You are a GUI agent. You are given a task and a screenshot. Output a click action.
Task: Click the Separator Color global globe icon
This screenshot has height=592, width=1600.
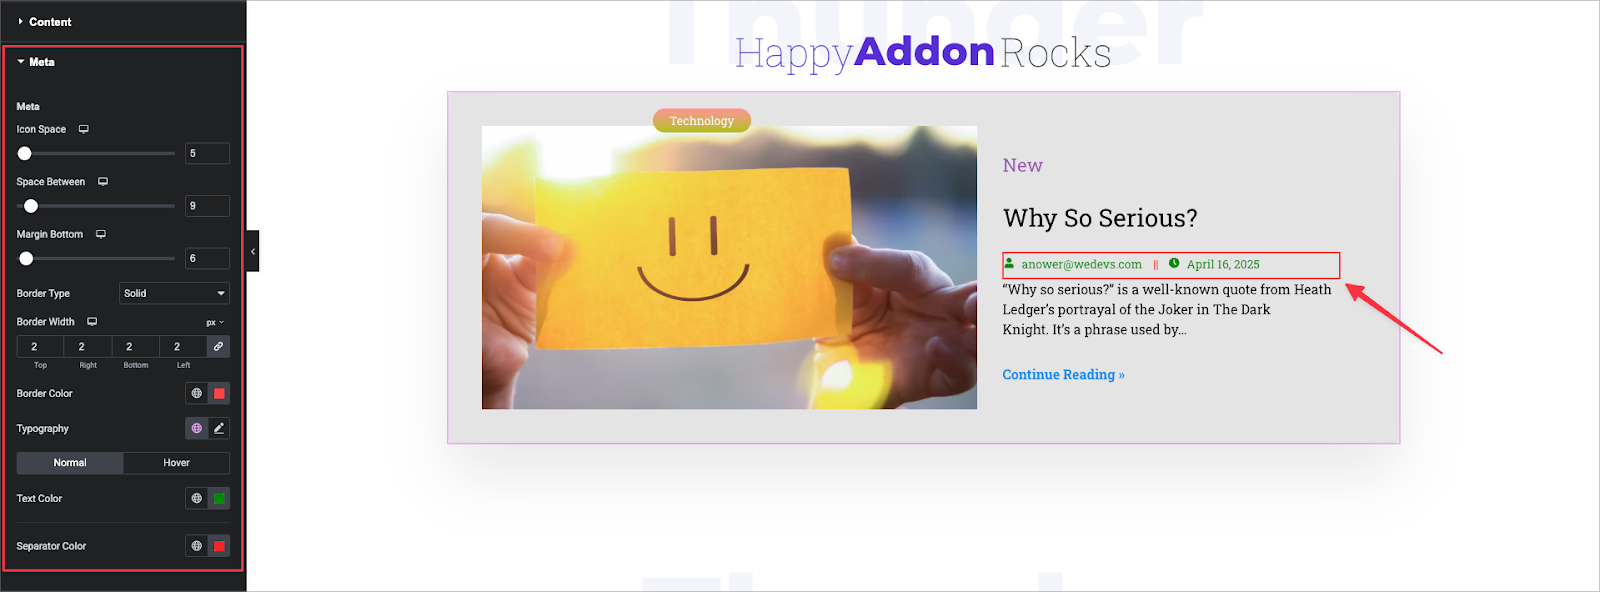coord(197,546)
